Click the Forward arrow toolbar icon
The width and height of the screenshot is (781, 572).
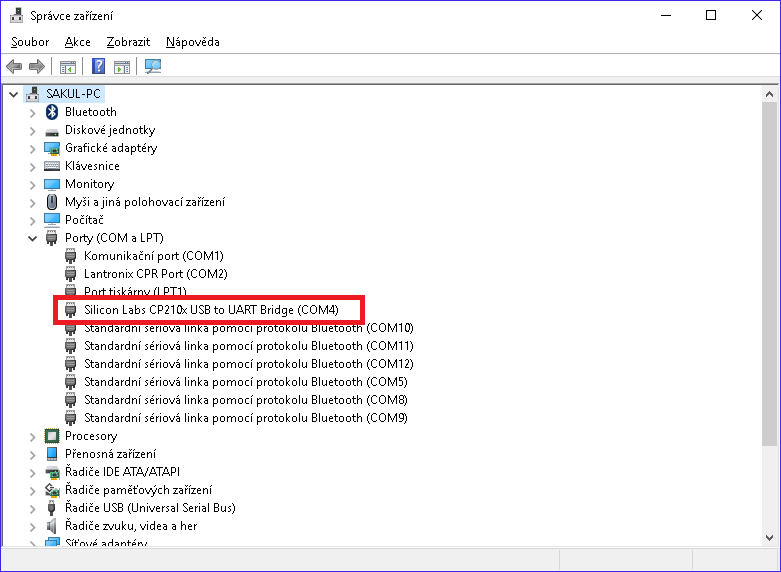(x=37, y=66)
